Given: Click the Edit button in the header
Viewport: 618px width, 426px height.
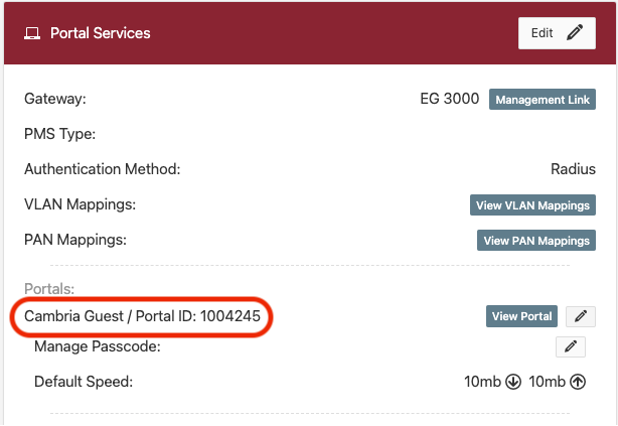Looking at the screenshot, I should click(x=556, y=33).
